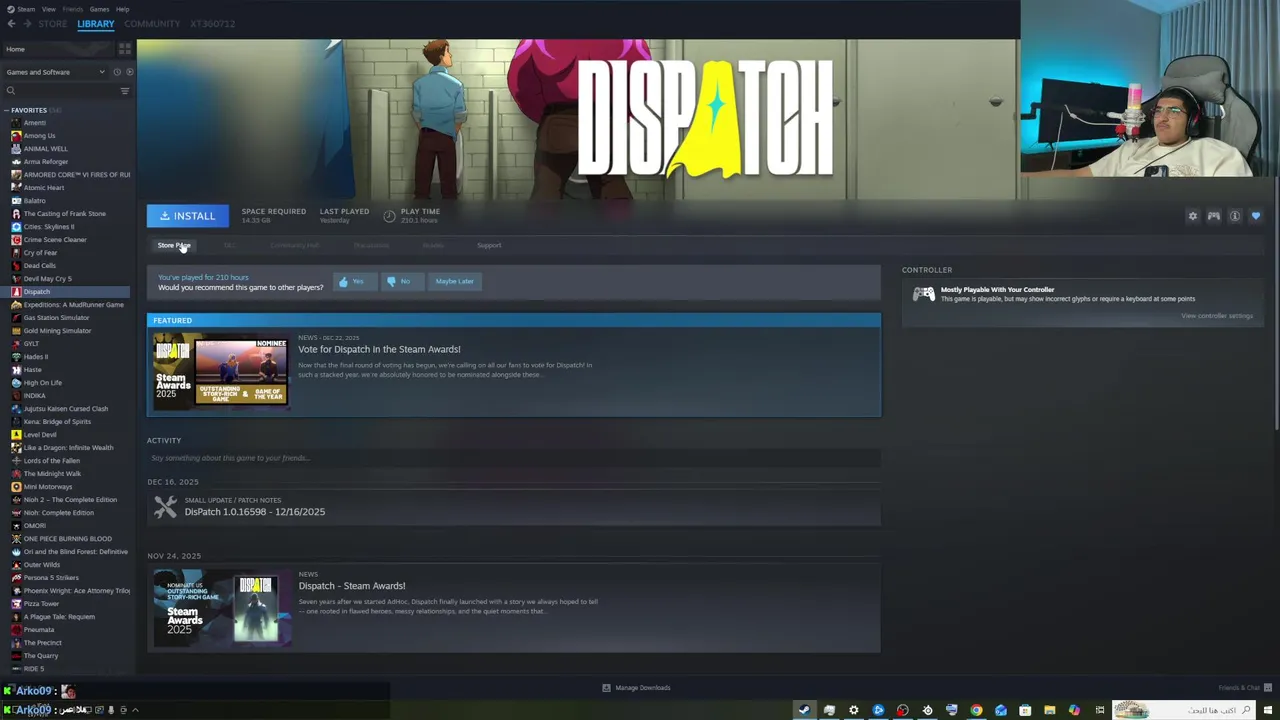Select Amenti in the library list
Screen dimensions: 1280x720
[35, 123]
